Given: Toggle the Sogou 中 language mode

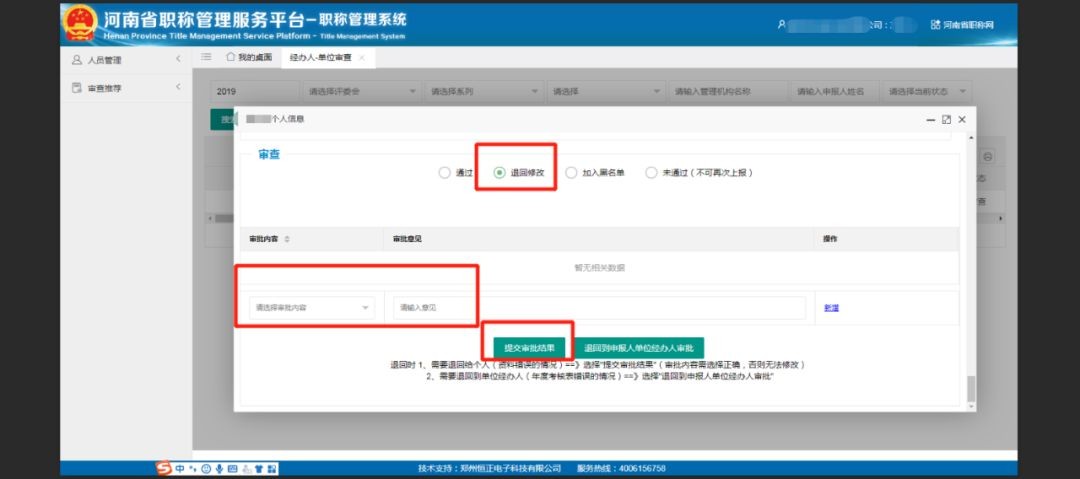Looking at the screenshot, I should coord(180,469).
